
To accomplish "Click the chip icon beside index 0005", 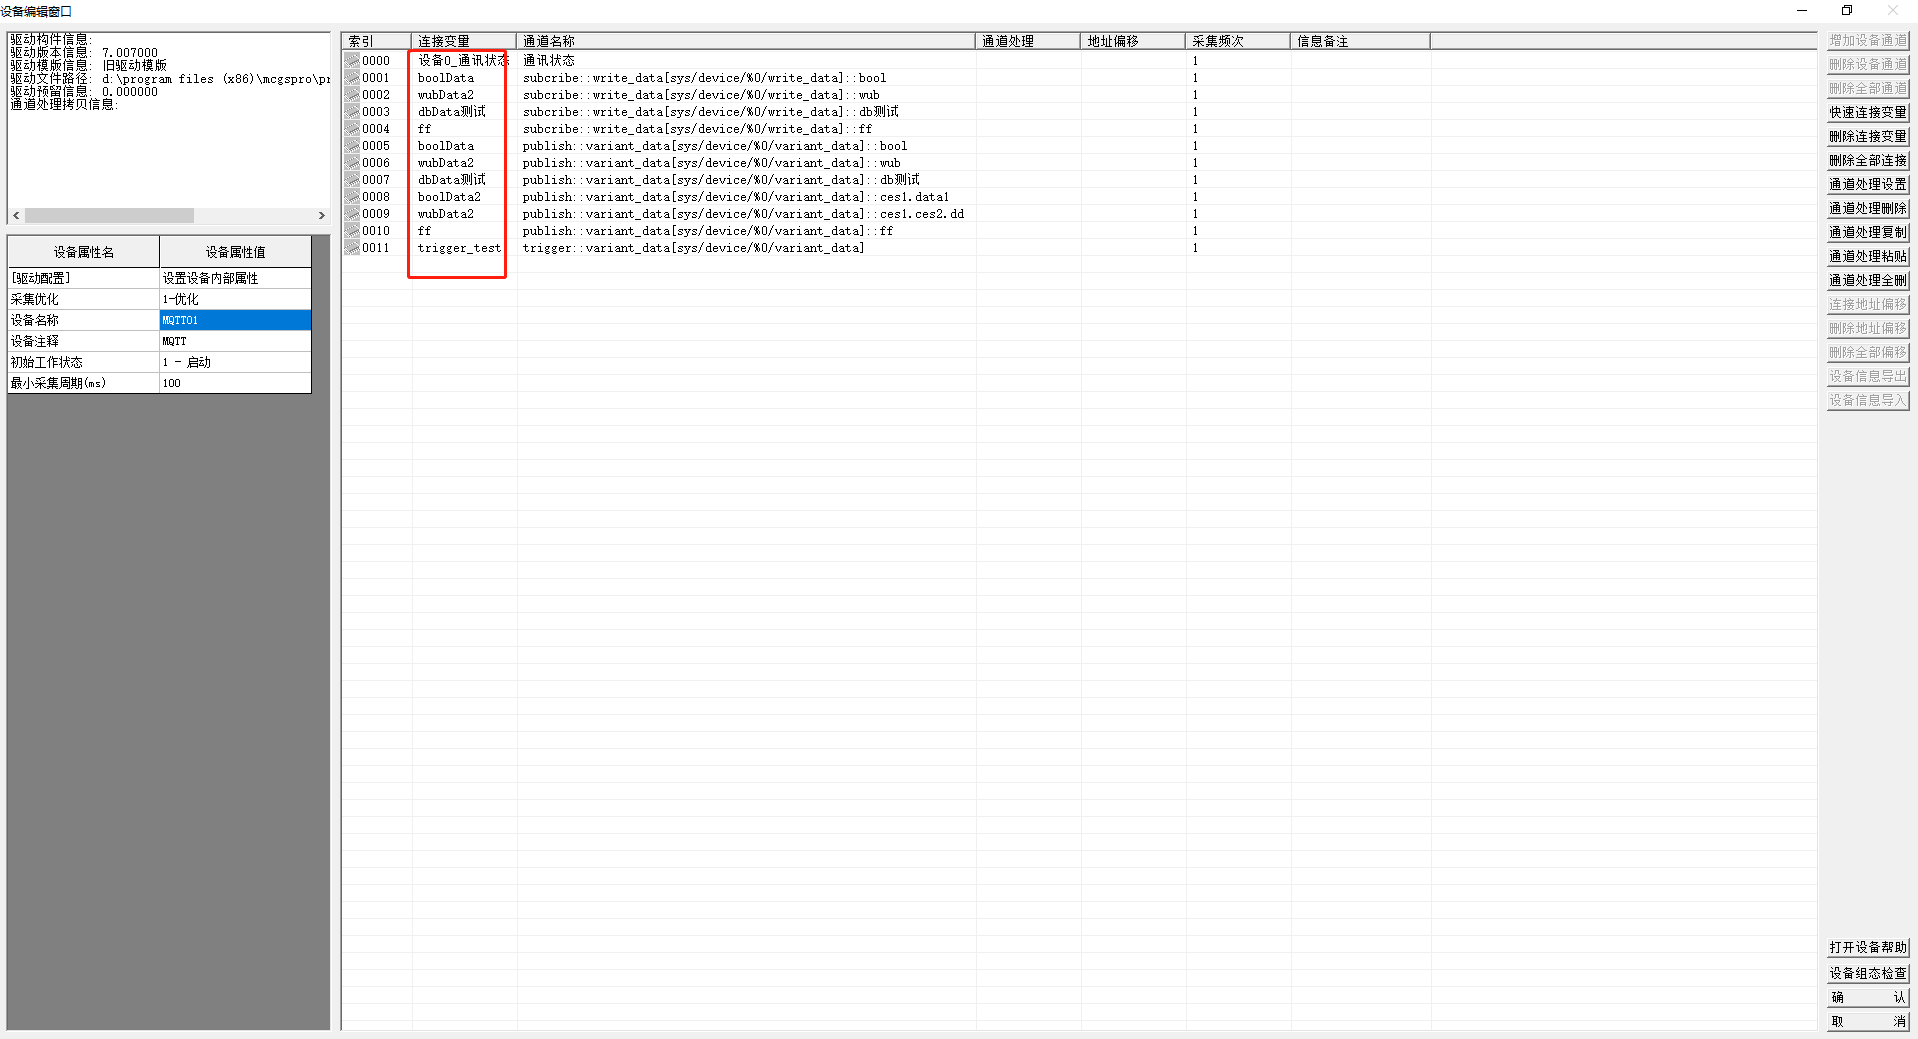I will click(x=352, y=146).
